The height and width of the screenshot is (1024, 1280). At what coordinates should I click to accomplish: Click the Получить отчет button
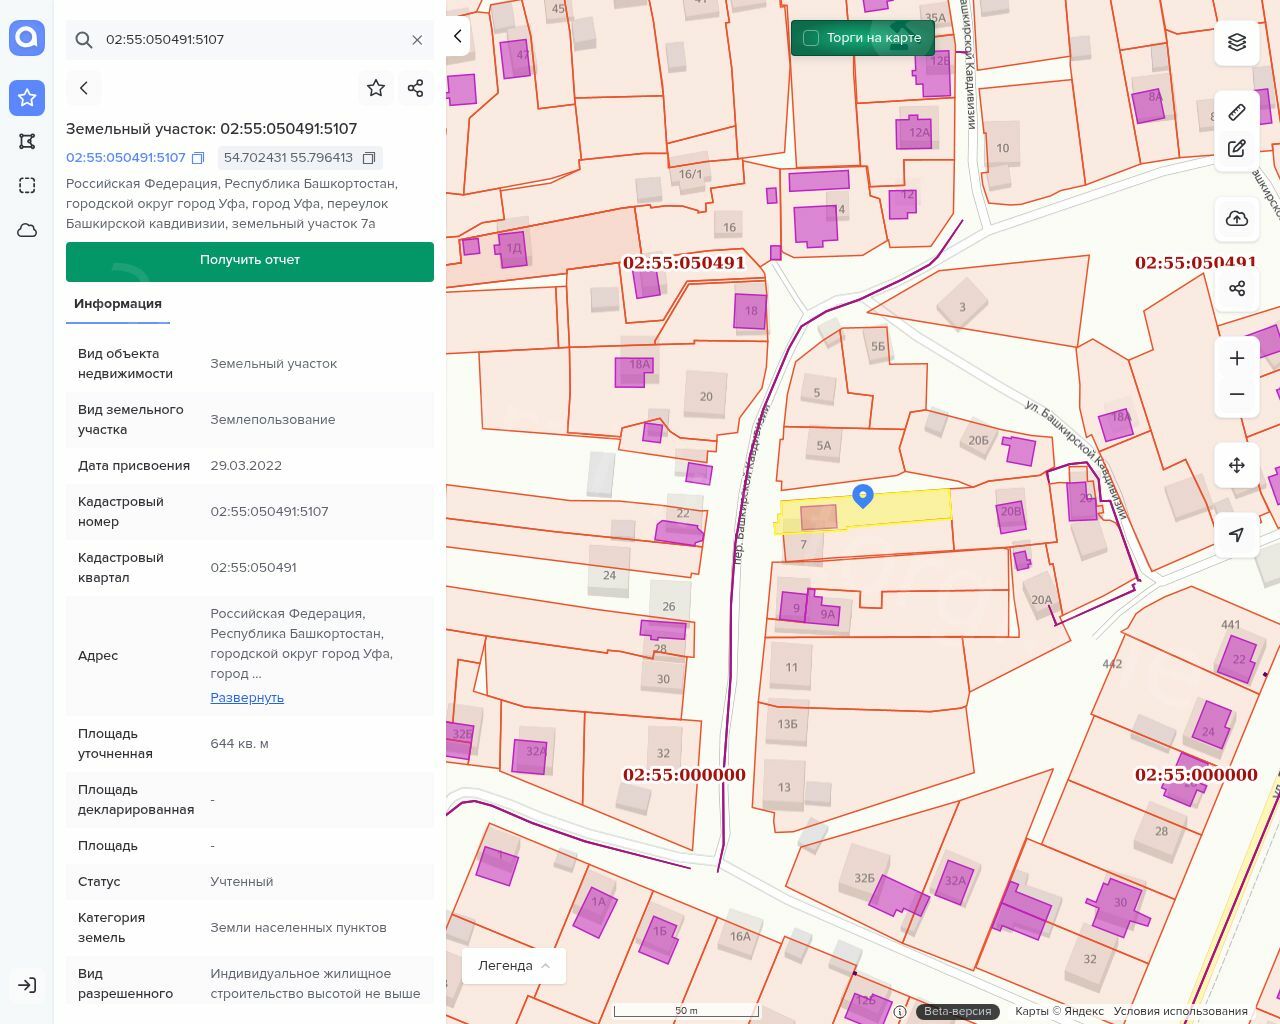(x=250, y=261)
